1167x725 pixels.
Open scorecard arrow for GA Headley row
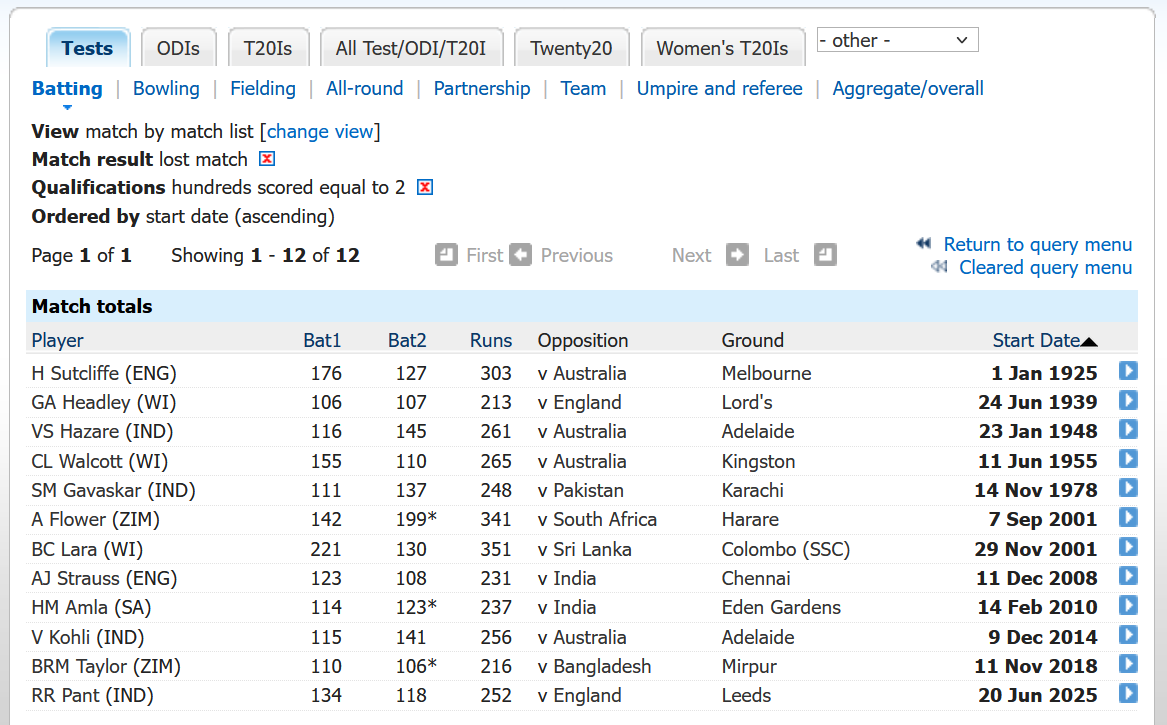[1128, 400]
